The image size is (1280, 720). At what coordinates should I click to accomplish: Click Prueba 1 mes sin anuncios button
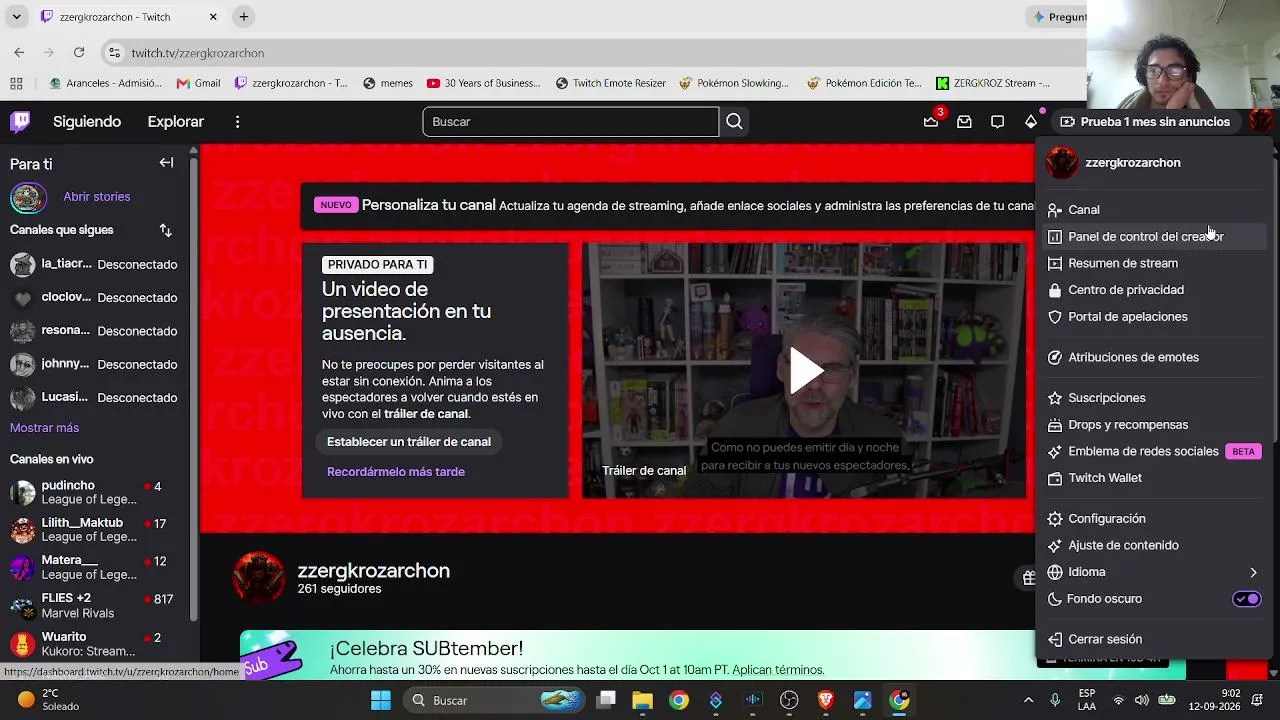1145,122
